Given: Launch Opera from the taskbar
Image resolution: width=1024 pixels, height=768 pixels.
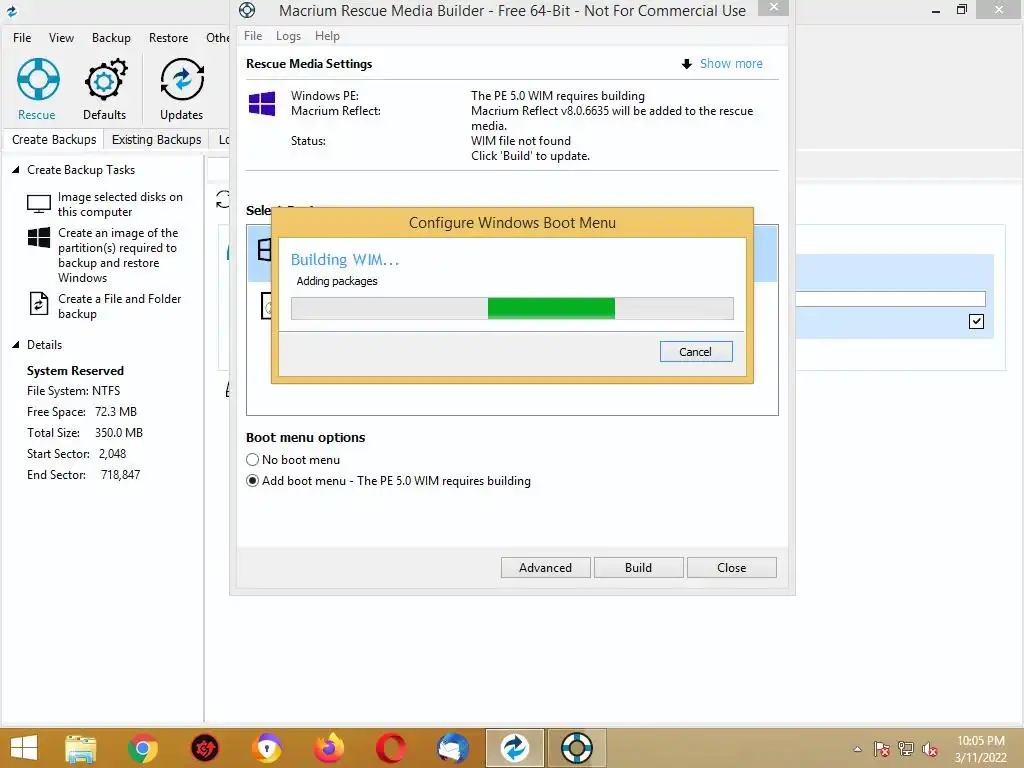Looking at the screenshot, I should 391,748.
